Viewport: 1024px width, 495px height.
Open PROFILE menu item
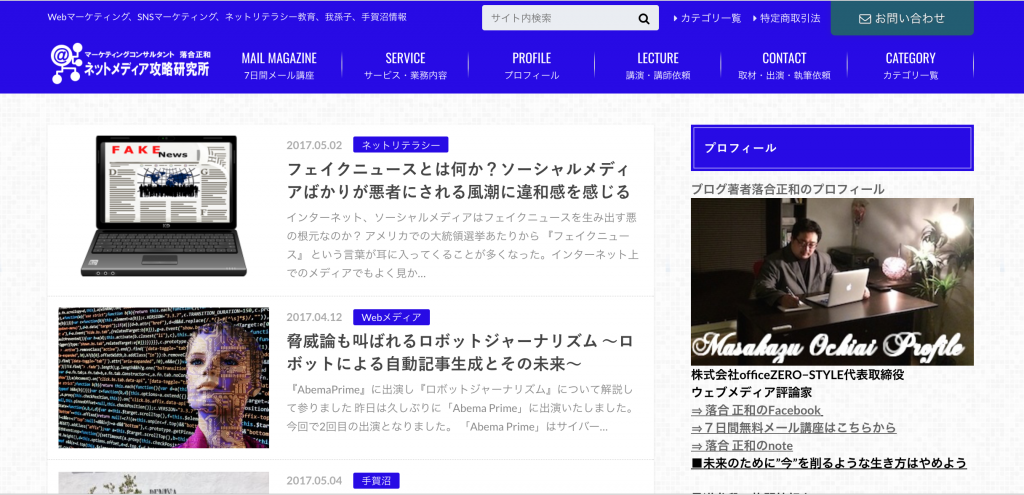click(x=532, y=65)
